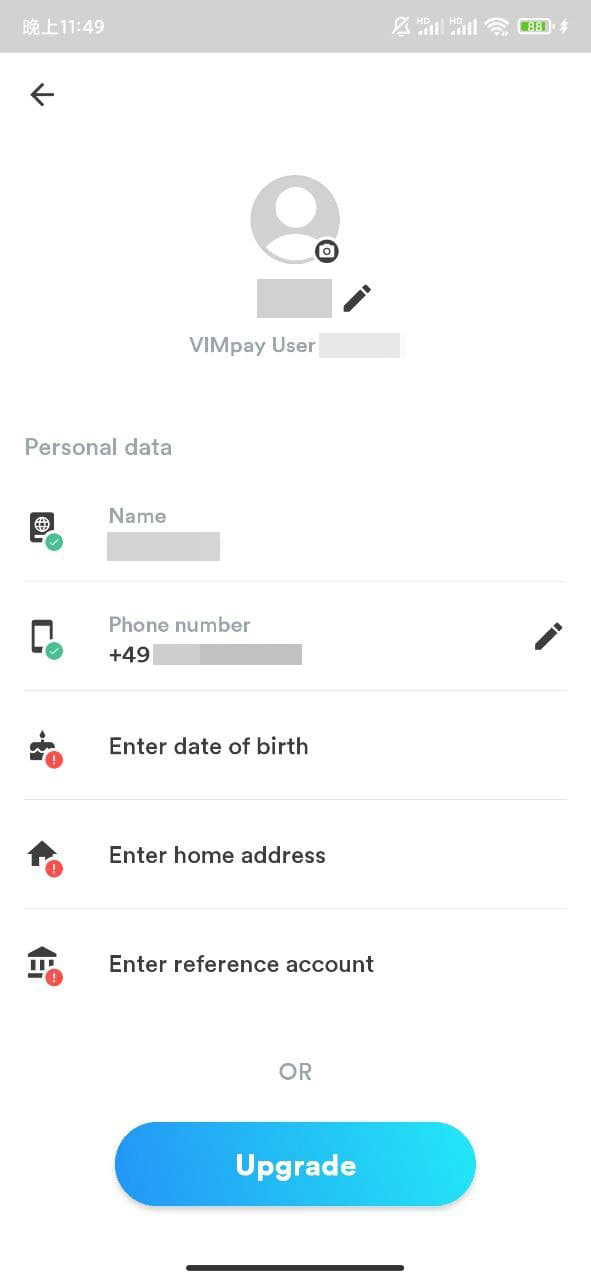Tap the back arrow icon
This screenshot has width=591, height=1280.
pos(42,94)
